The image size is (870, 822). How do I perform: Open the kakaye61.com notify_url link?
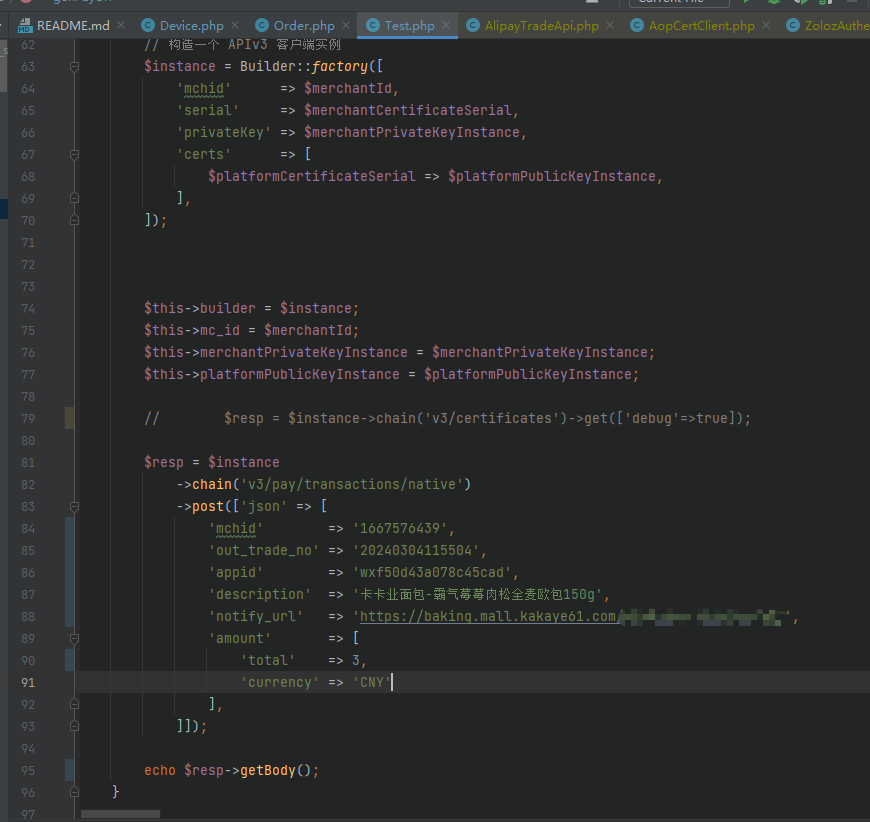tap(489, 617)
